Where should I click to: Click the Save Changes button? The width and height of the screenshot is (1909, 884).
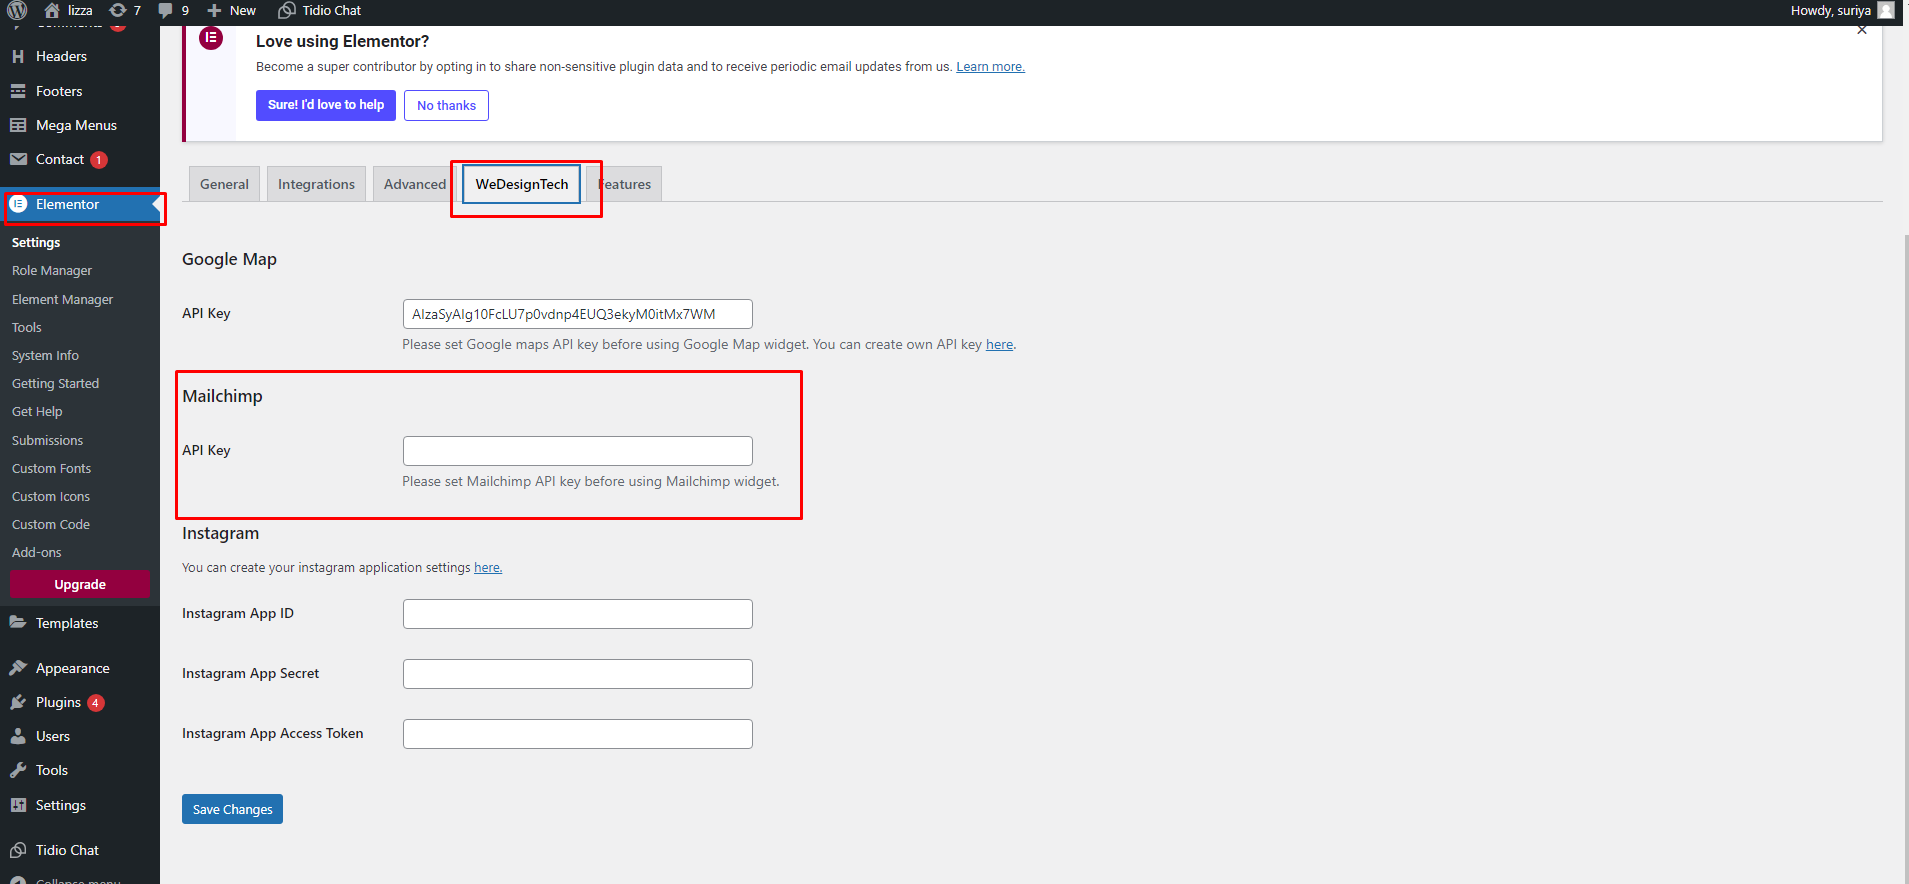(232, 809)
